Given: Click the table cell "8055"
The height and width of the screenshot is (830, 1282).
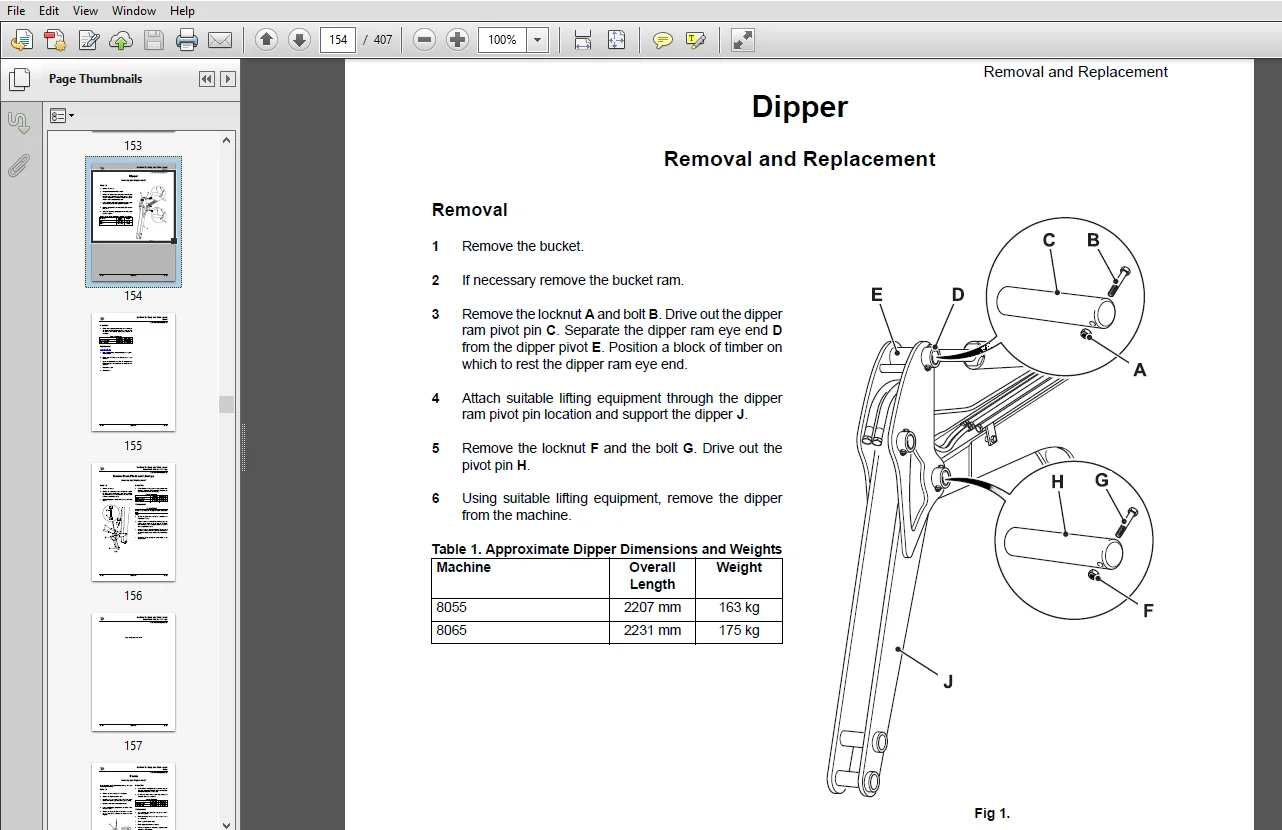Looking at the screenshot, I should [x=451, y=607].
